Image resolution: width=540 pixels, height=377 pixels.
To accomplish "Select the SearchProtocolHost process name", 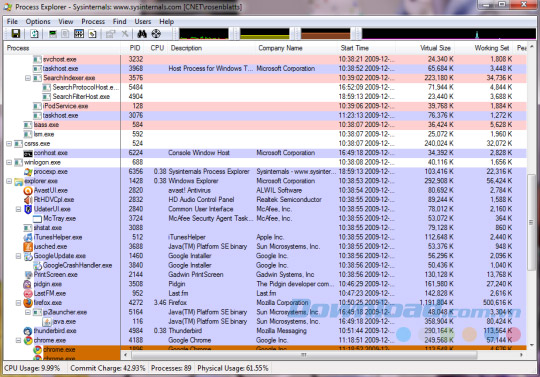I will coord(85,87).
